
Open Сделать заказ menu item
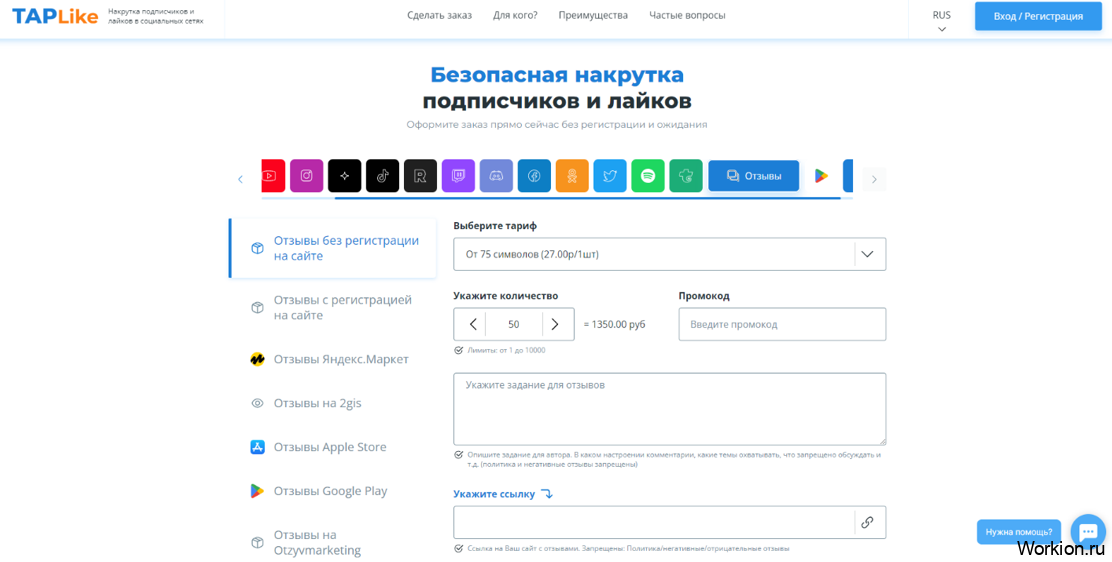click(440, 16)
